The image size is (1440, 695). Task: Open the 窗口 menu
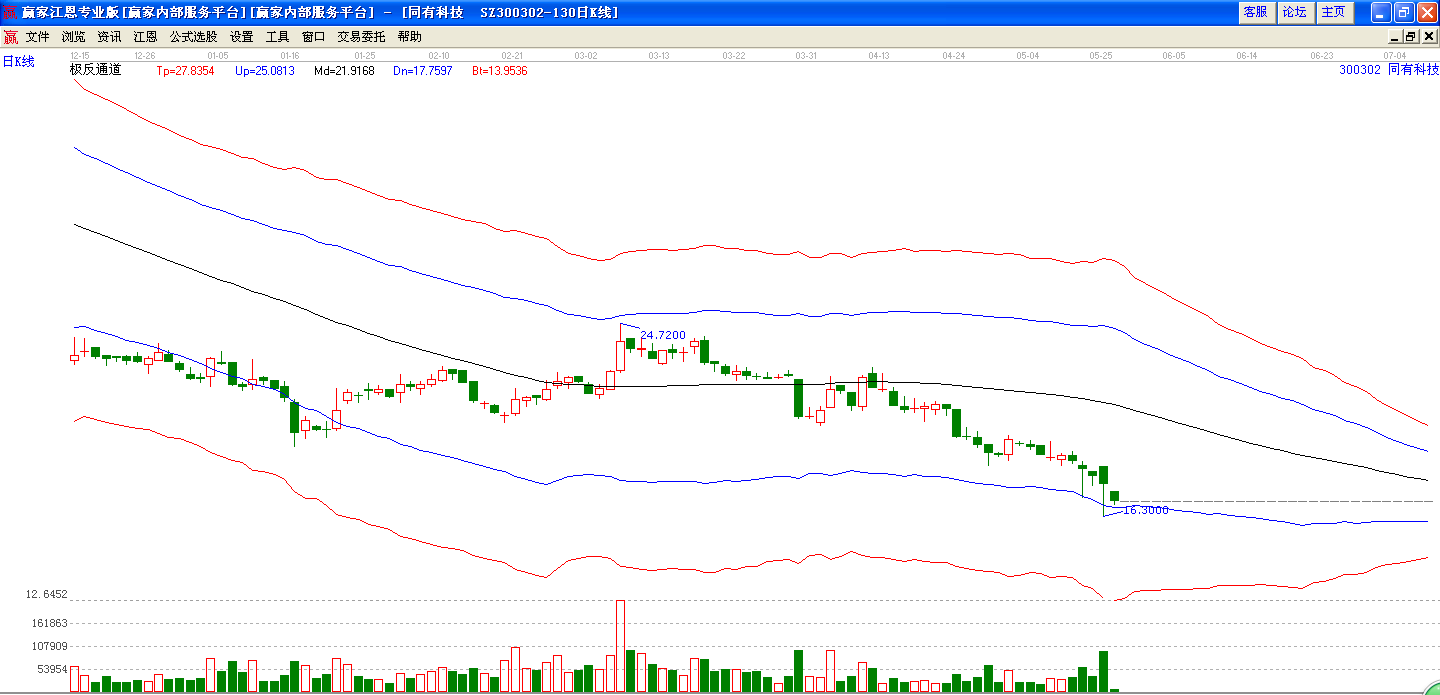coord(314,37)
